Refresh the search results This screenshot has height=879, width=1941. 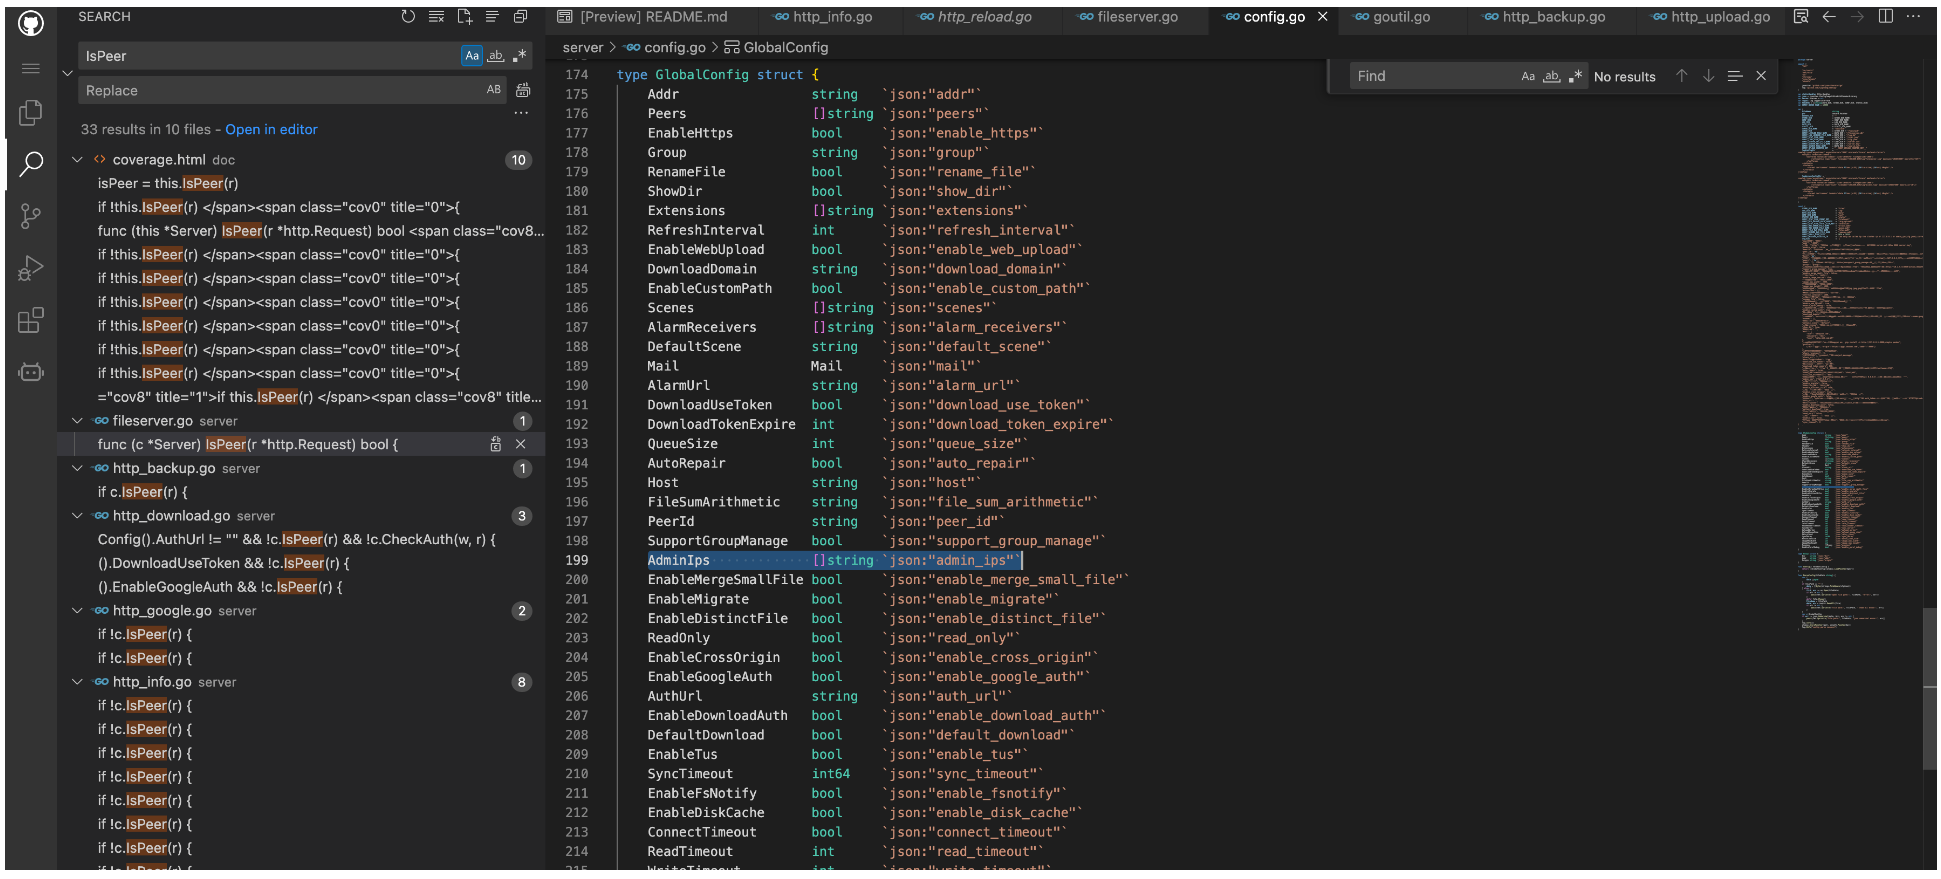tap(408, 17)
